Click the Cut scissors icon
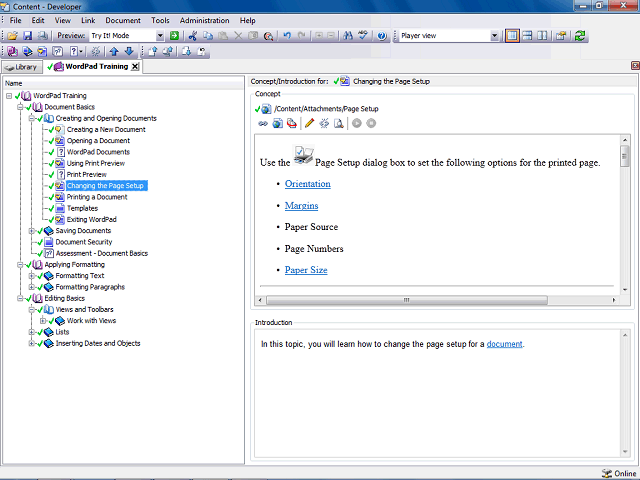 pos(193,36)
